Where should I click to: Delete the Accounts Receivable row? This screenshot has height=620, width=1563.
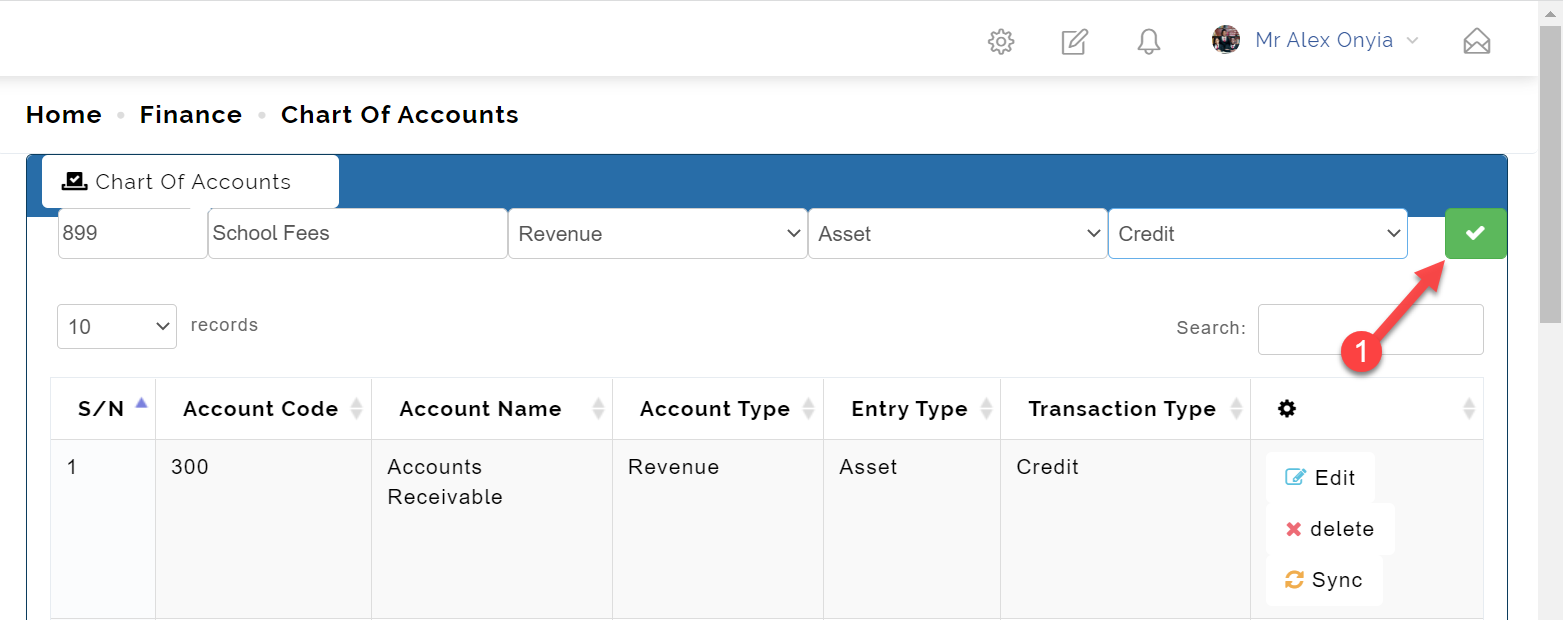1330,529
